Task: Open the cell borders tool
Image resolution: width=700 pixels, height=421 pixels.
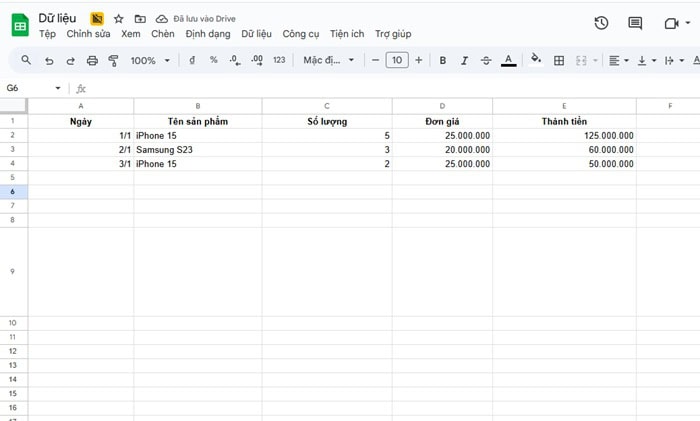Action: tap(559, 61)
